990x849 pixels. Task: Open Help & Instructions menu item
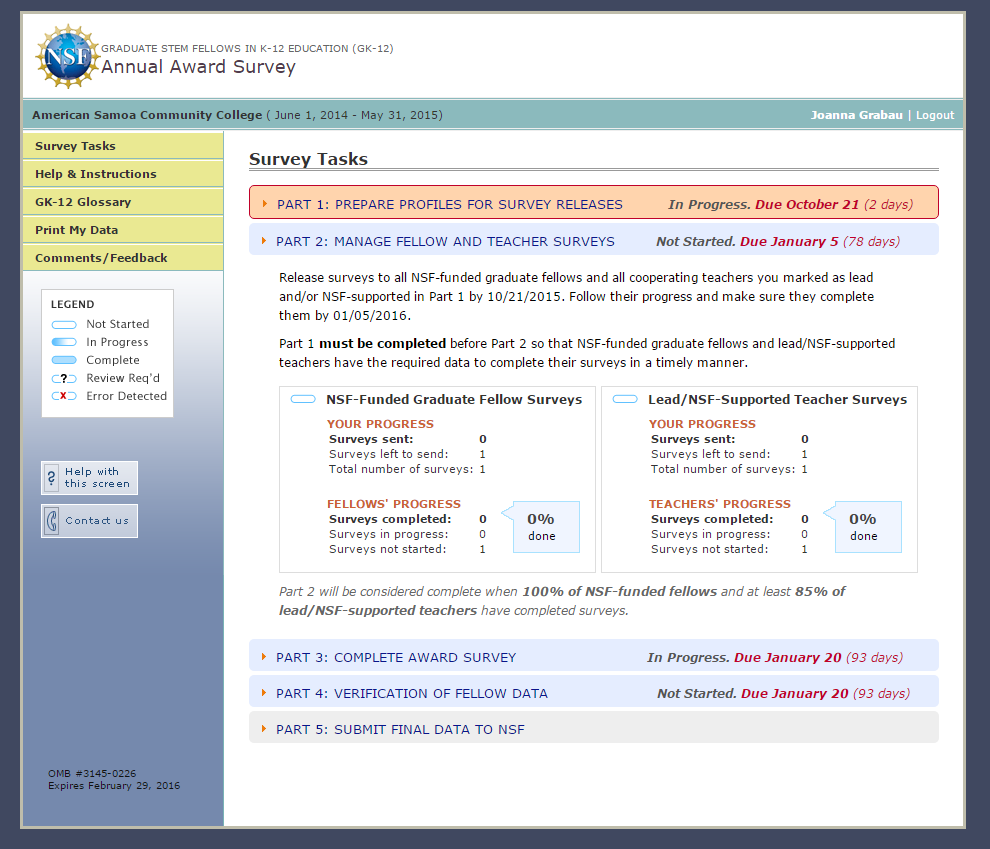95,174
